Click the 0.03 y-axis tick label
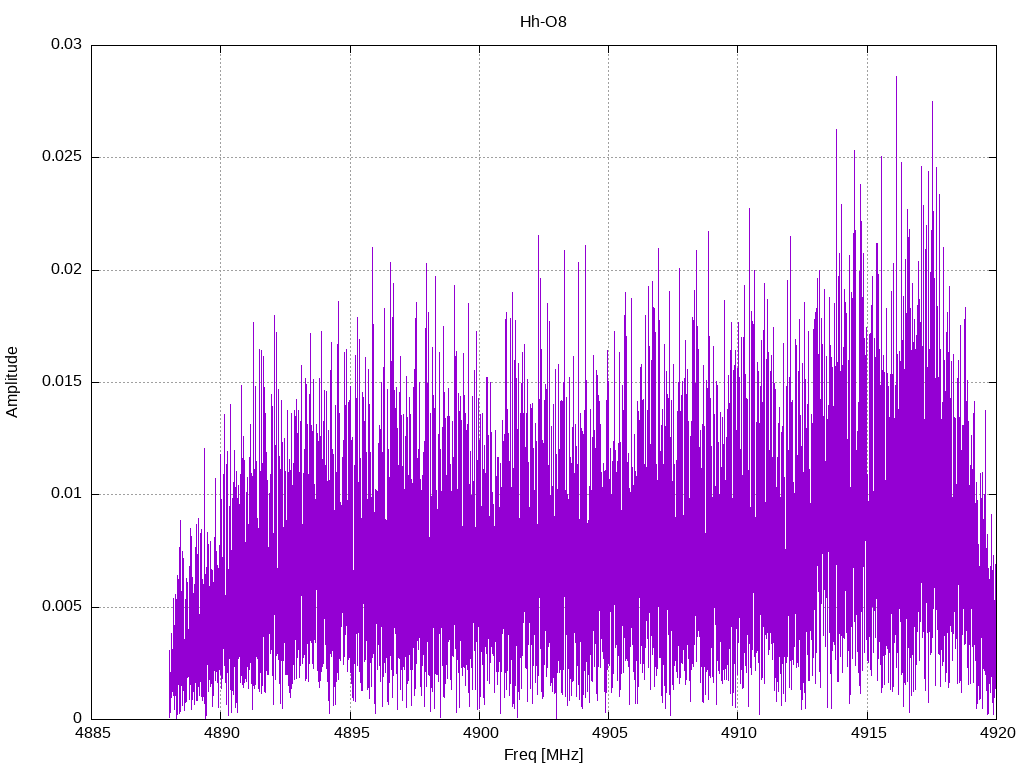 click(x=67, y=44)
